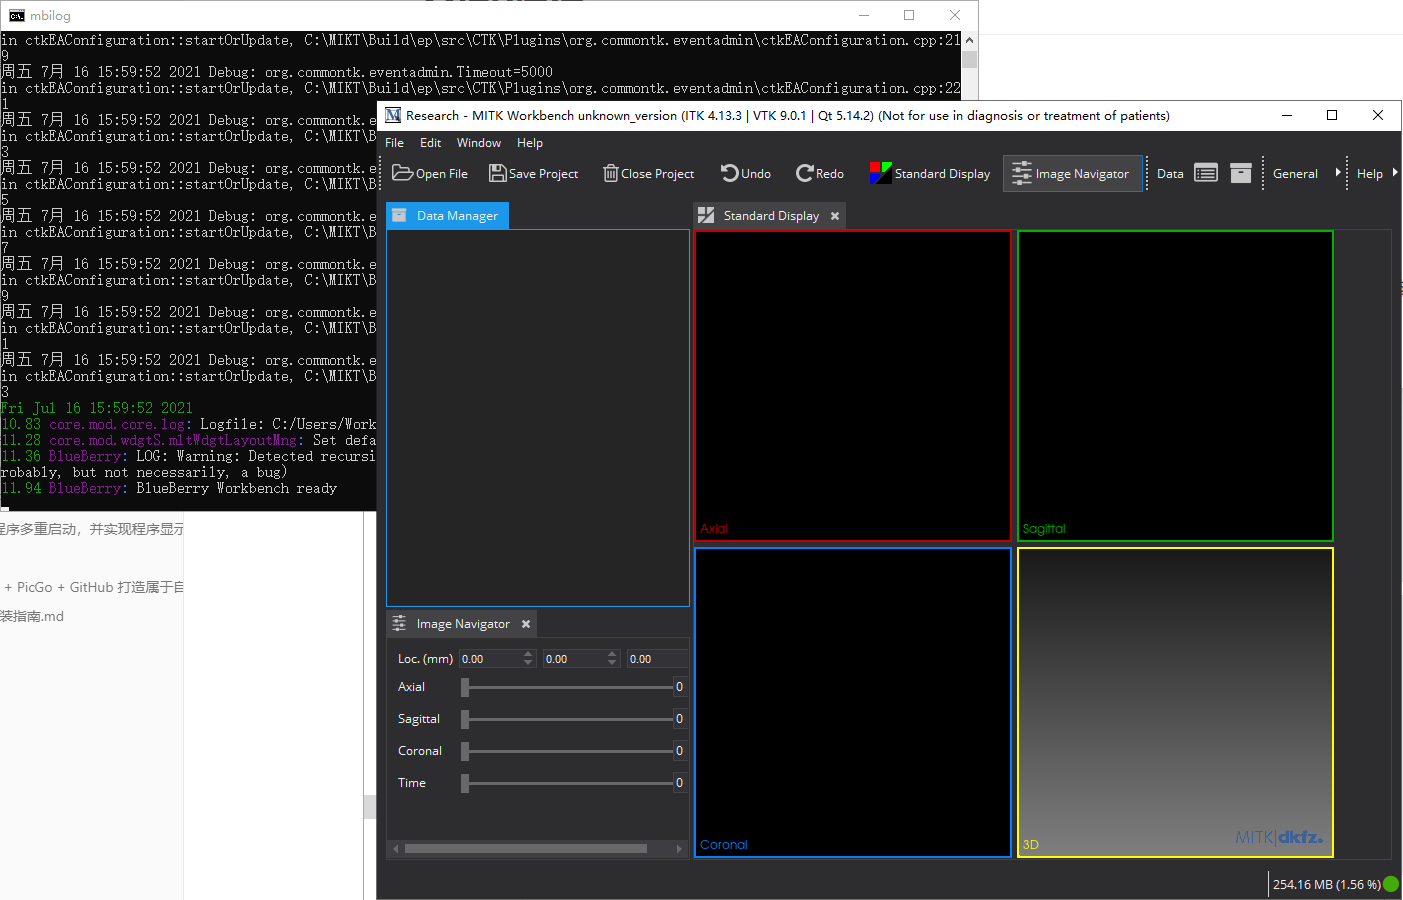Click the Sagittal slice number box

click(x=680, y=719)
